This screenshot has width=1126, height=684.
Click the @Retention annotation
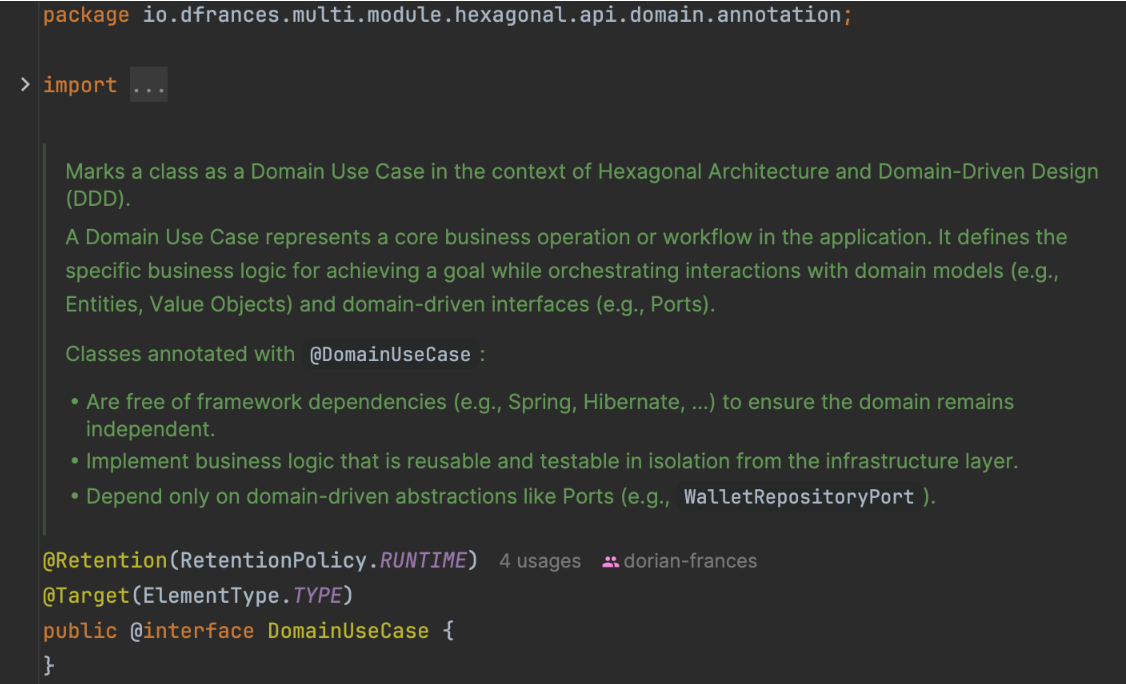105,560
